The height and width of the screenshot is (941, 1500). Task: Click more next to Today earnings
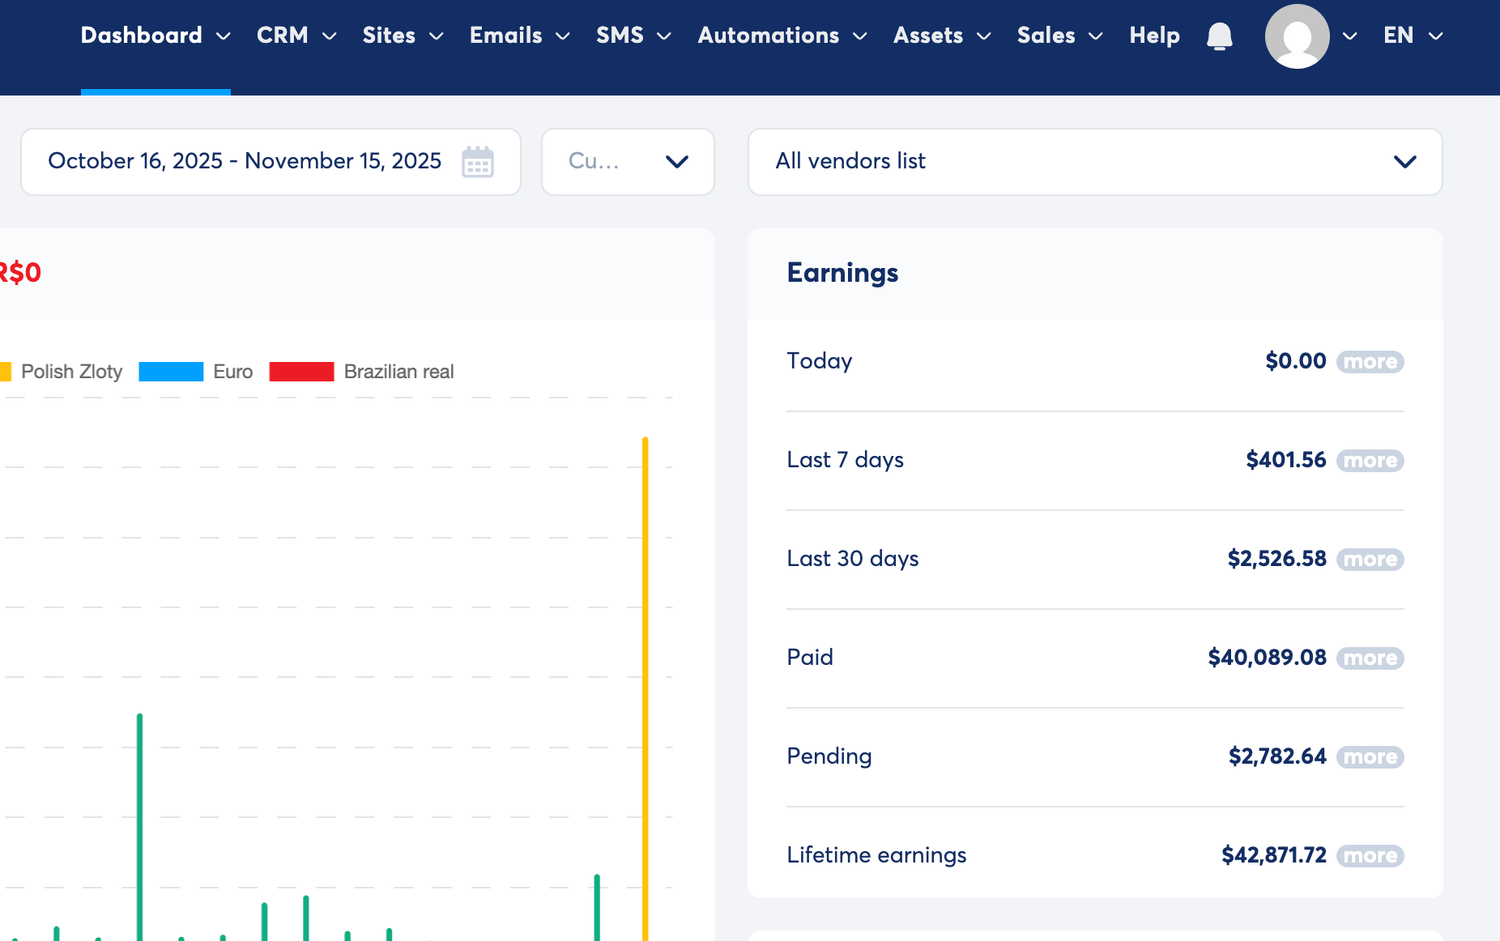pyautogui.click(x=1370, y=362)
